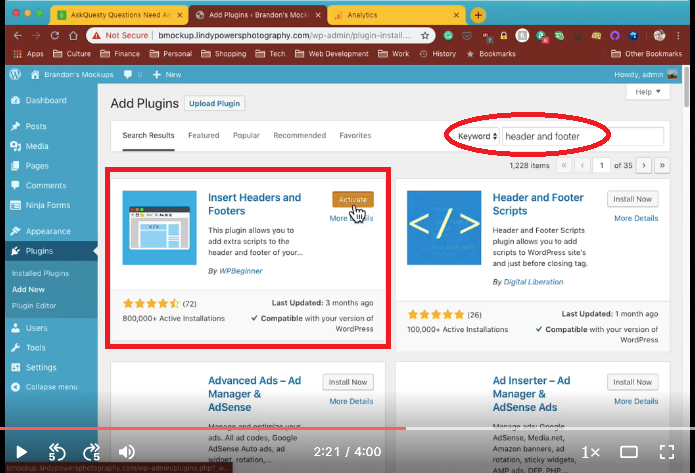Open Brandon's Mockups home icon link
The height and width of the screenshot is (473, 695).
click(x=35, y=74)
